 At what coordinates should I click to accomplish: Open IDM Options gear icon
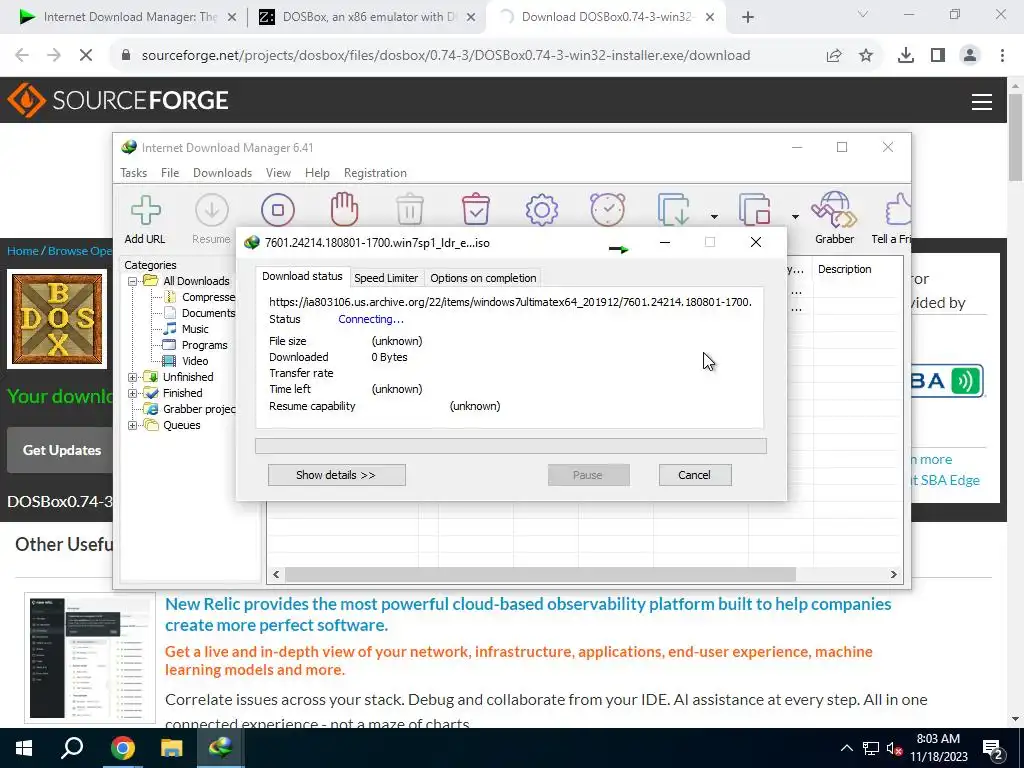coord(541,210)
